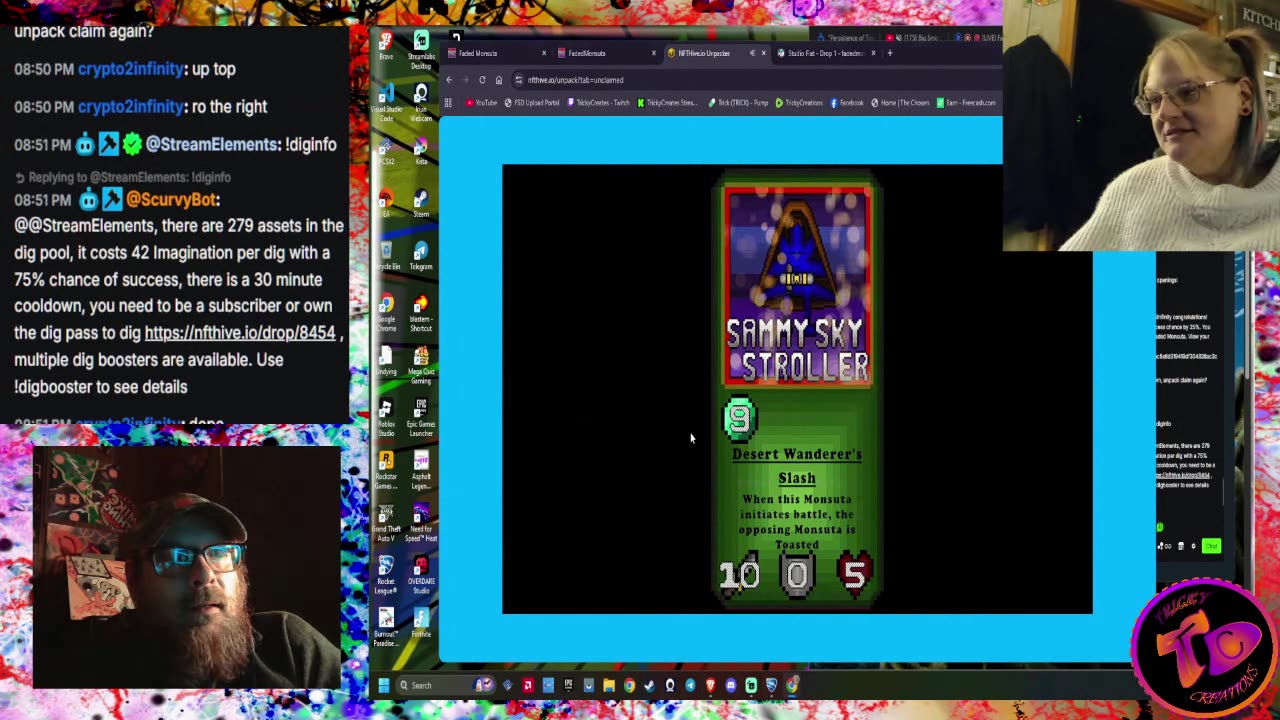Open the Telegram desktop icon
The height and width of the screenshot is (720, 1280).
(x=421, y=257)
